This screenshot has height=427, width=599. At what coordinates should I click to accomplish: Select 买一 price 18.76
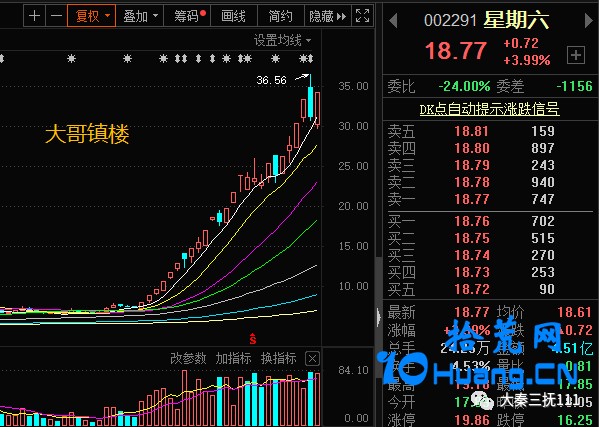click(x=471, y=221)
